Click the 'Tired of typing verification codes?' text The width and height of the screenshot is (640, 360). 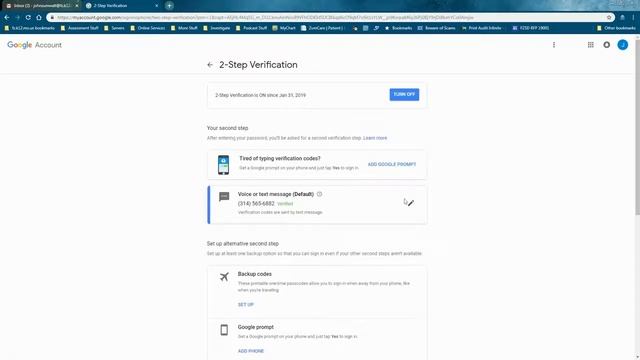[280, 158]
